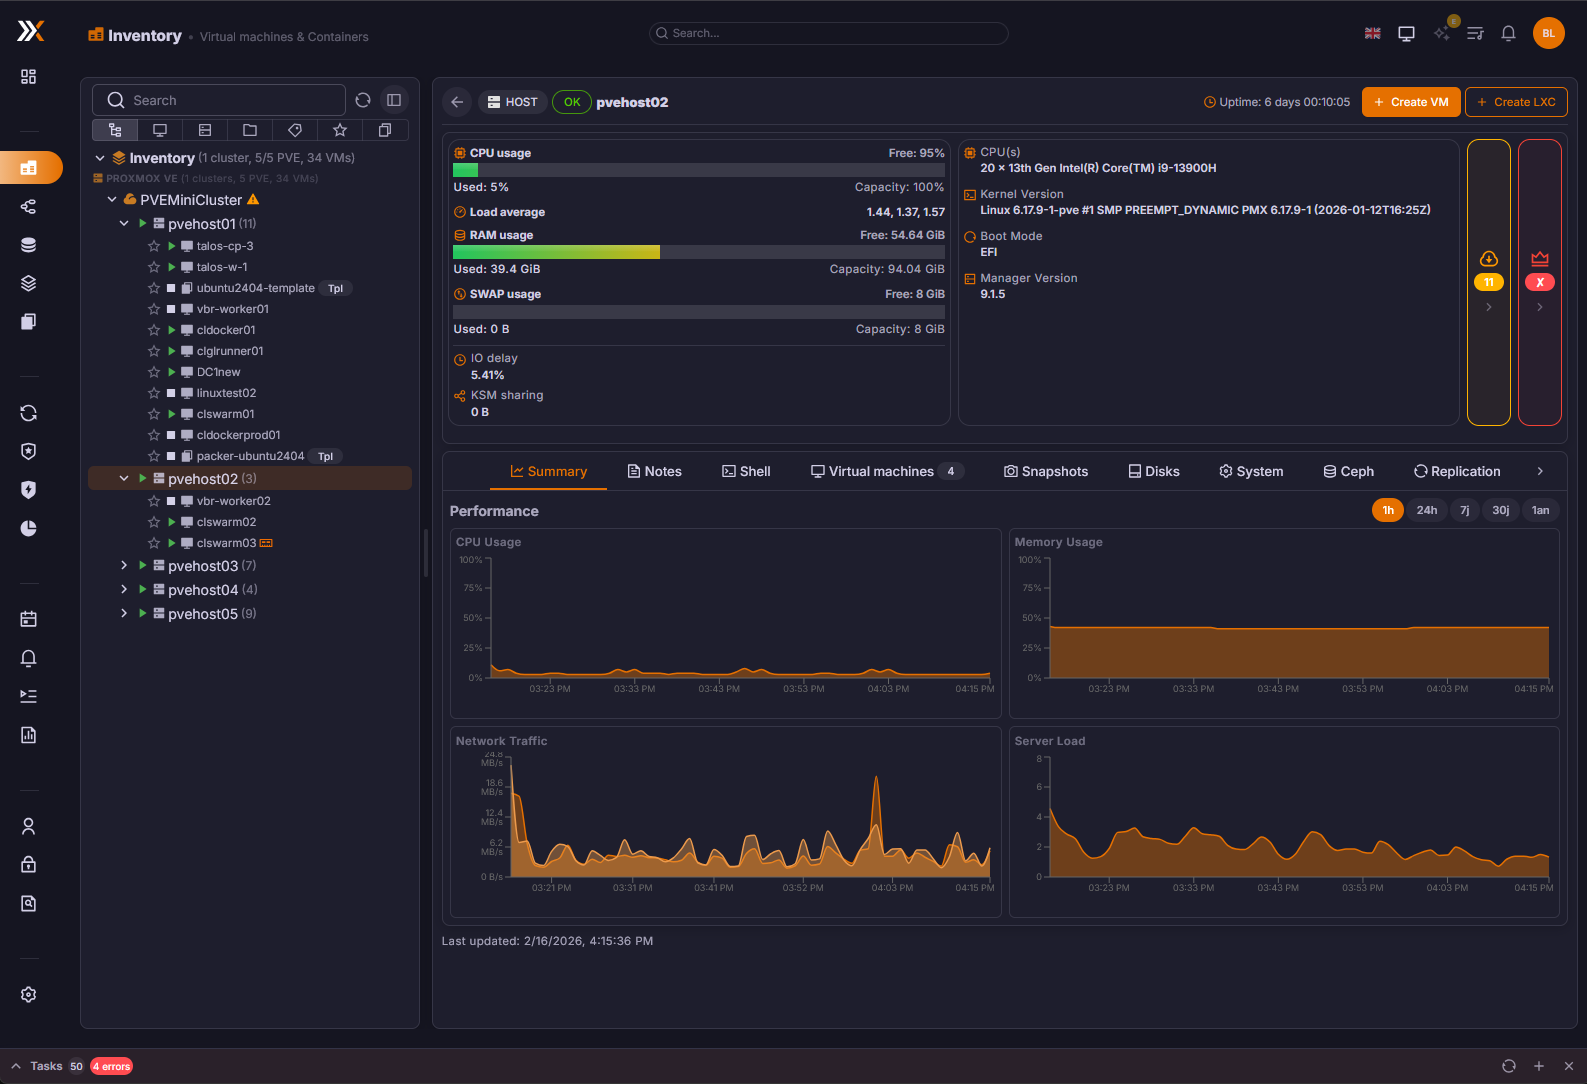Set performance range to 24h
This screenshot has width=1587, height=1084.
pos(1427,510)
